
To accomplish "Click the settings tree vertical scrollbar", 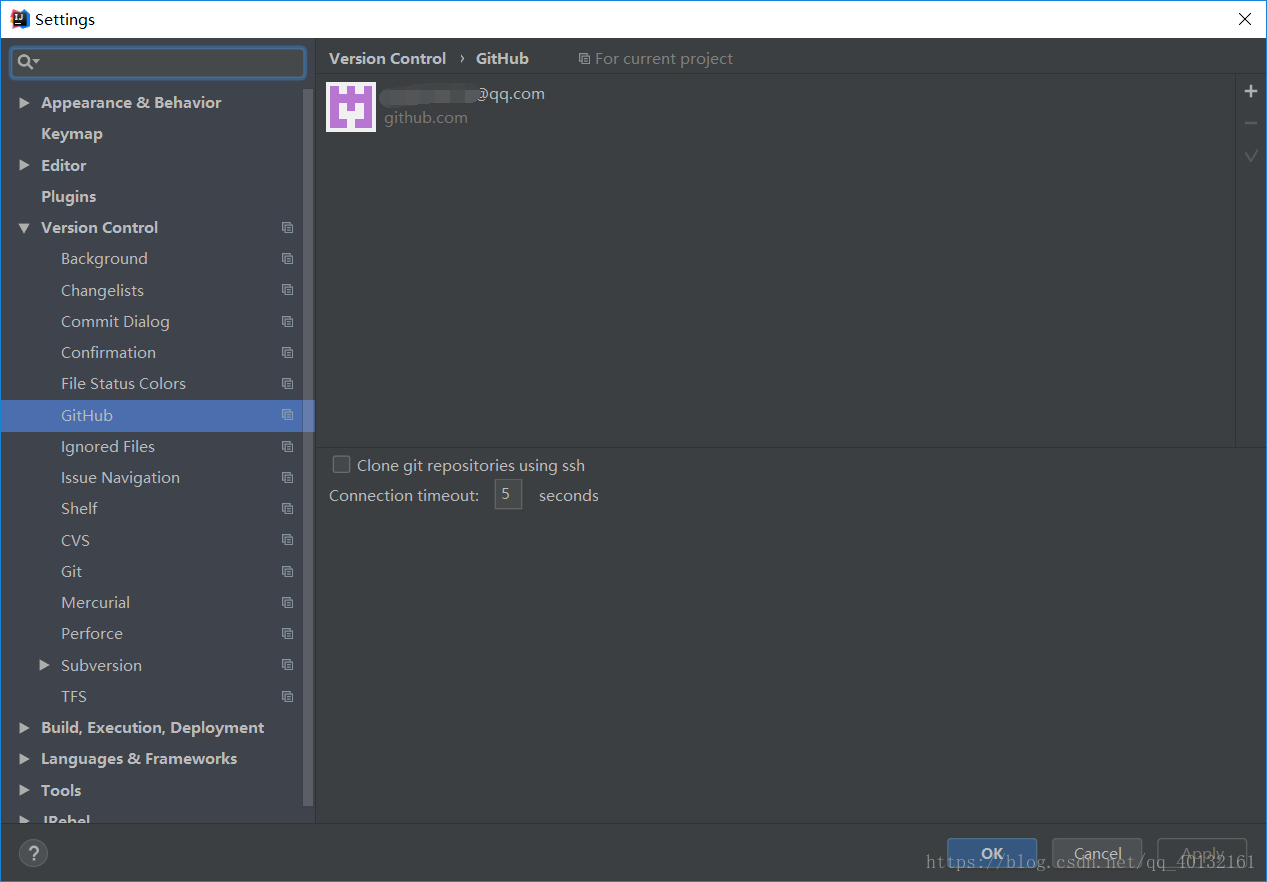I will pos(309,447).
